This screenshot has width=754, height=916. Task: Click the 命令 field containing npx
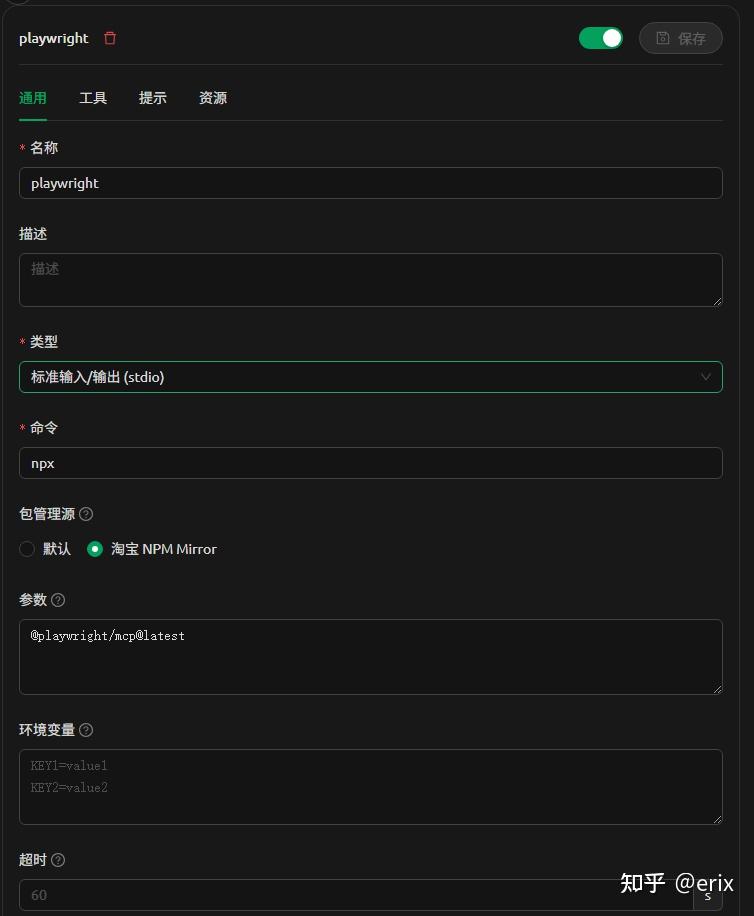(370, 463)
